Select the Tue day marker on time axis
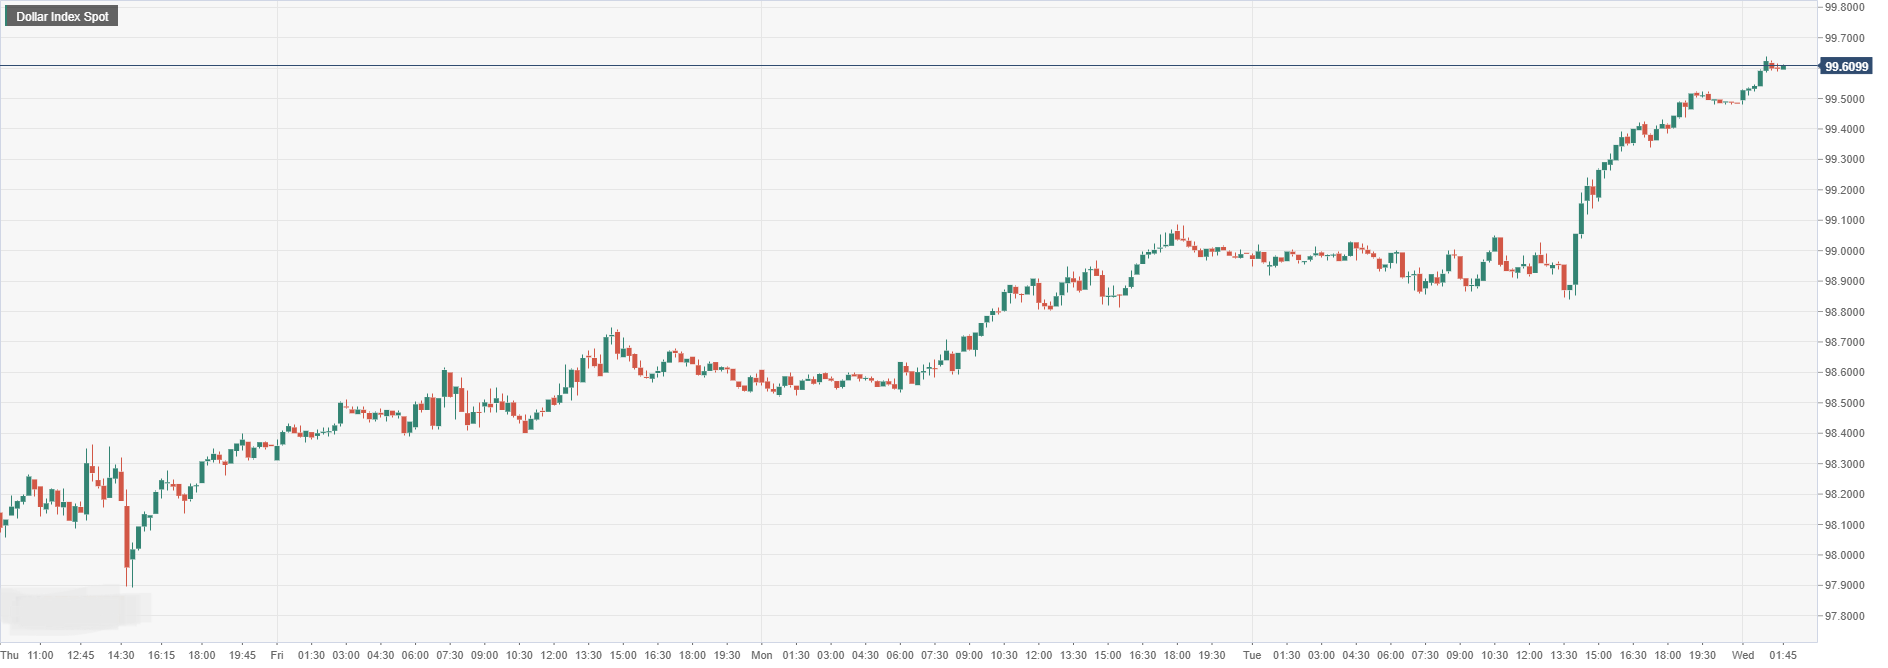The height and width of the screenshot is (668, 1888). [1252, 655]
